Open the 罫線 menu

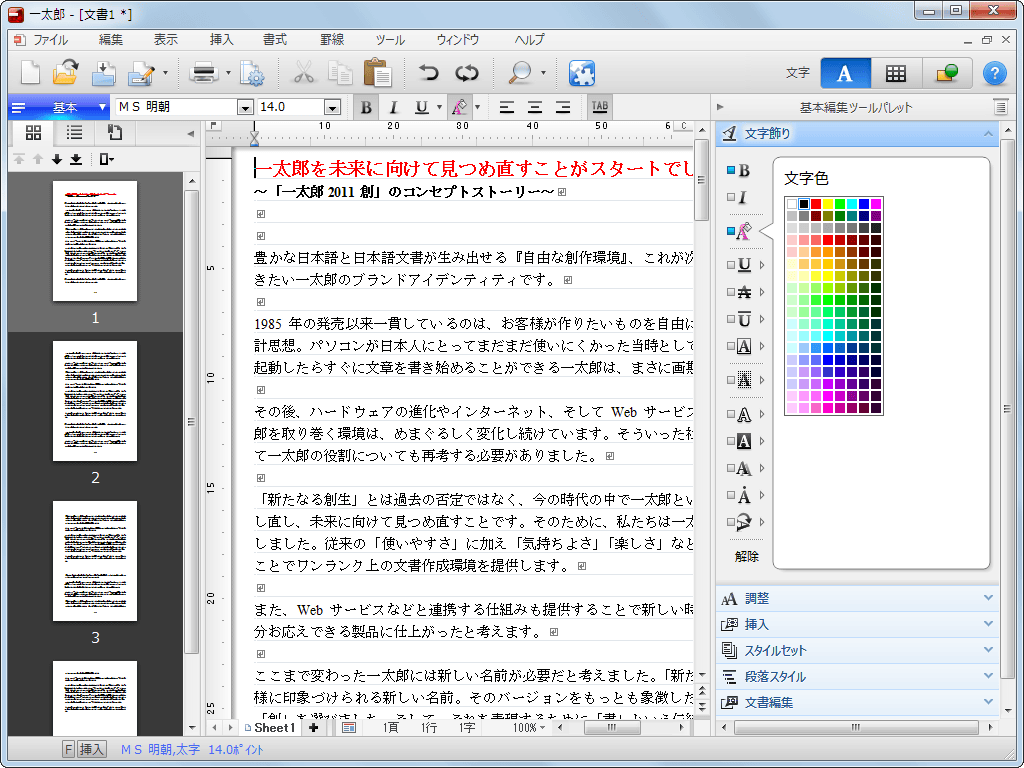tap(332, 40)
